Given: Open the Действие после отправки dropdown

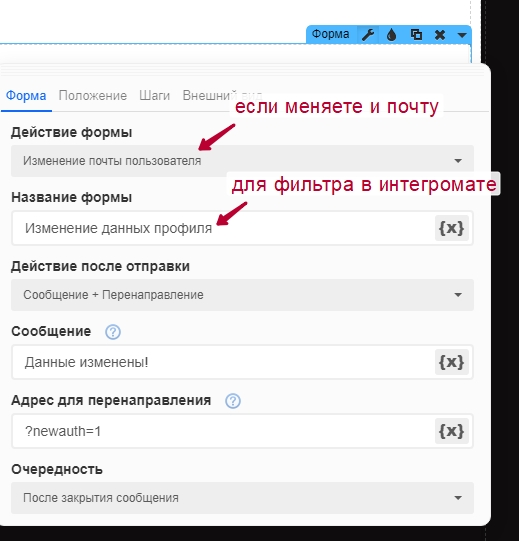Looking at the screenshot, I should coord(242,295).
